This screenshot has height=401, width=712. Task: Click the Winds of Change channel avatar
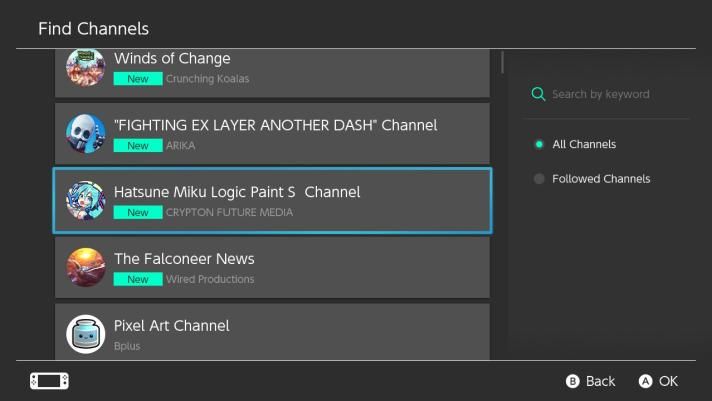(x=86, y=67)
